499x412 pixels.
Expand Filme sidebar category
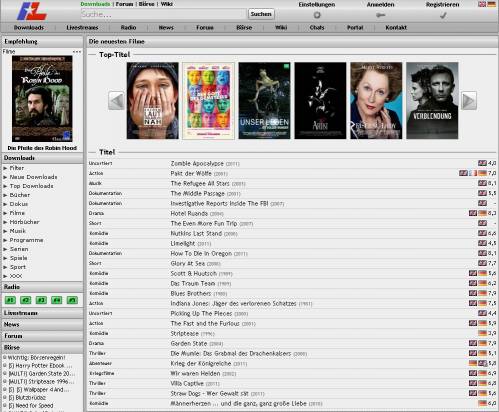[17, 213]
